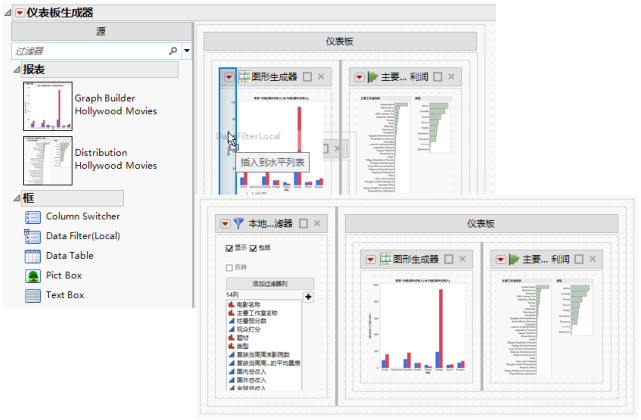Viewport: 641px width, 420px height.
Task: Click the funnel icon of 本地...滤器
Action: pyautogui.click(x=238, y=224)
